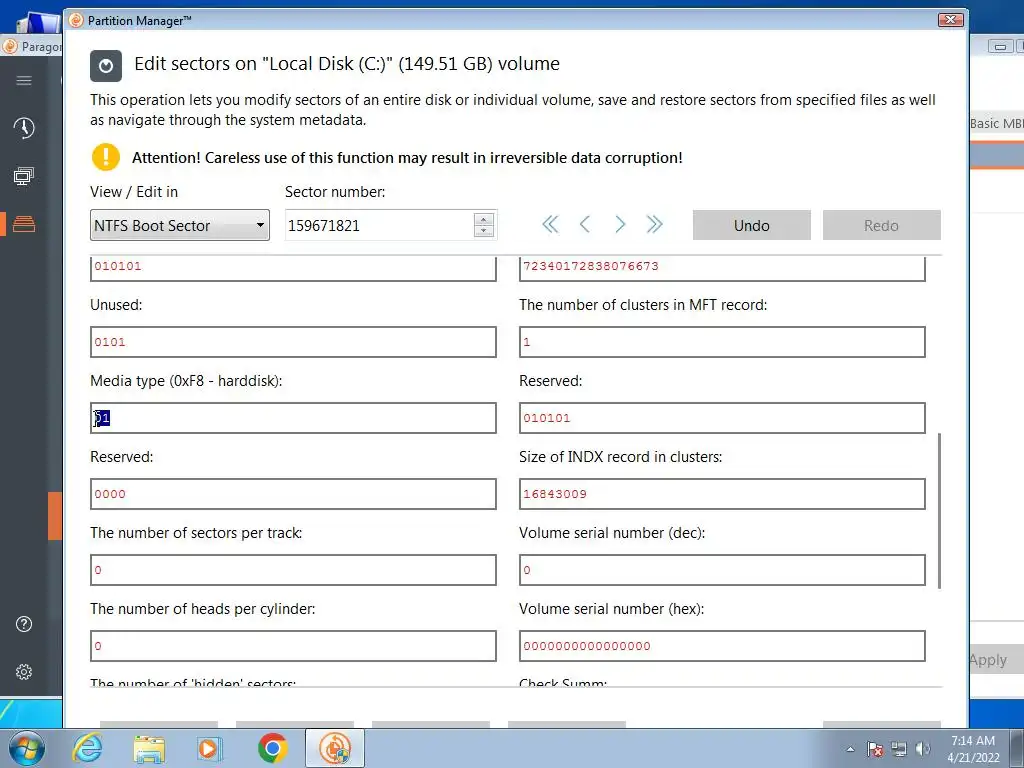Image resolution: width=1024 pixels, height=768 pixels.
Task: Click Size of INDX record field
Action: tap(722, 494)
